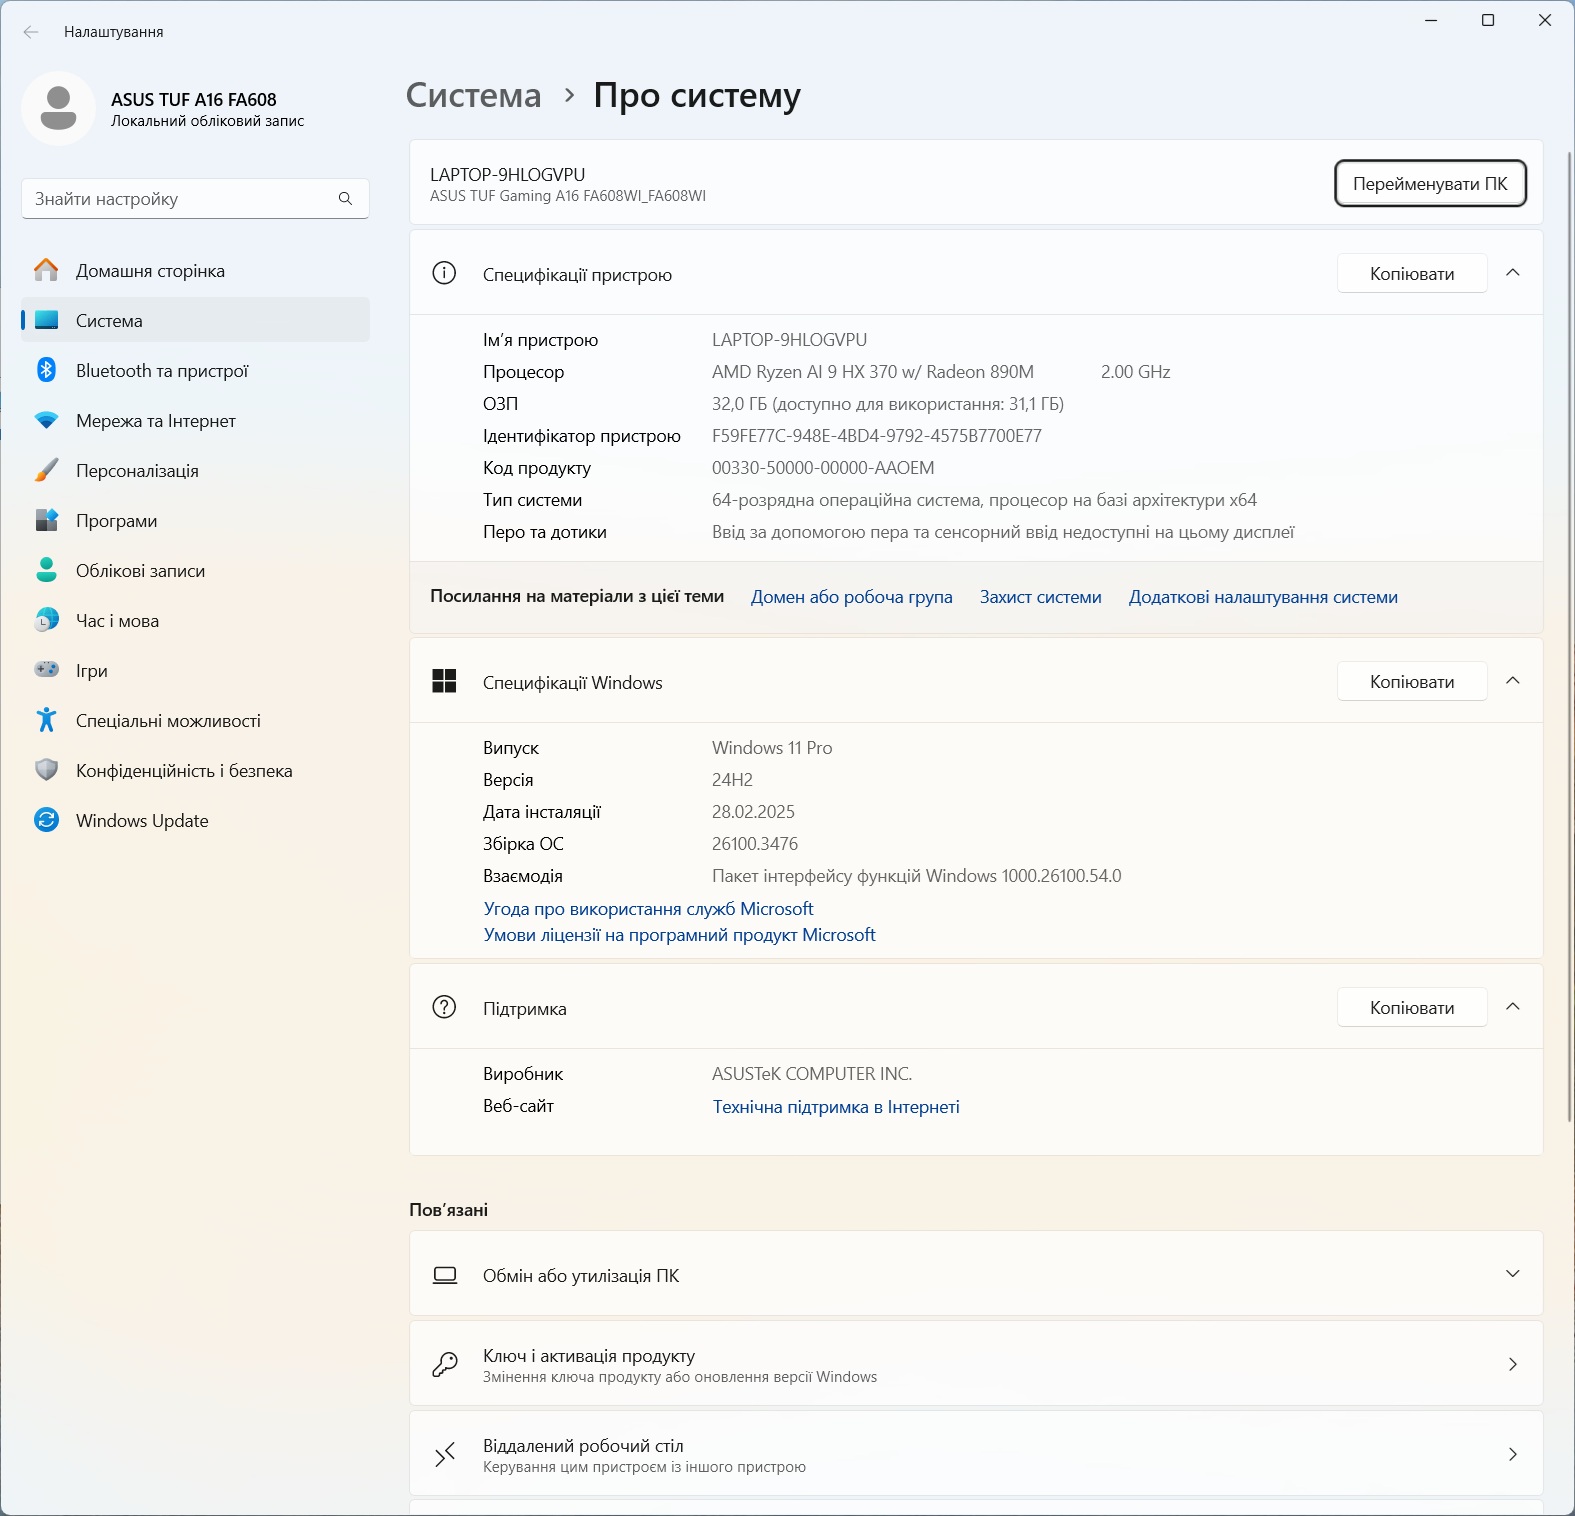This screenshot has width=1575, height=1516.
Task: Open Час і мова in sidebar
Action: (195, 620)
